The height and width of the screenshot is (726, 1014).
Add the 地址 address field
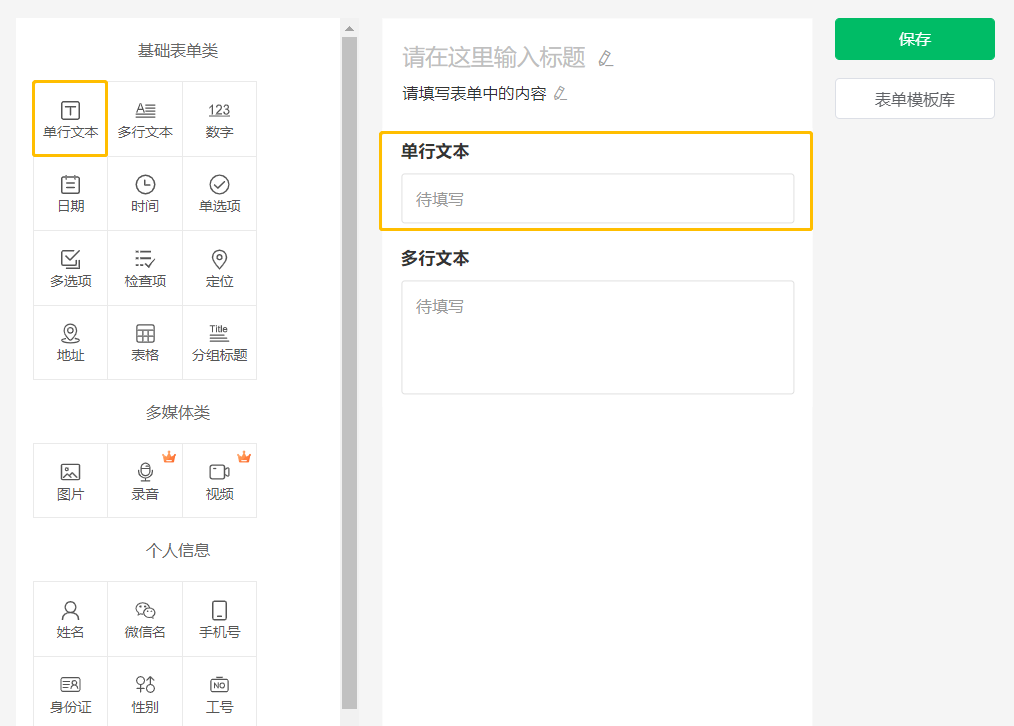coord(70,343)
